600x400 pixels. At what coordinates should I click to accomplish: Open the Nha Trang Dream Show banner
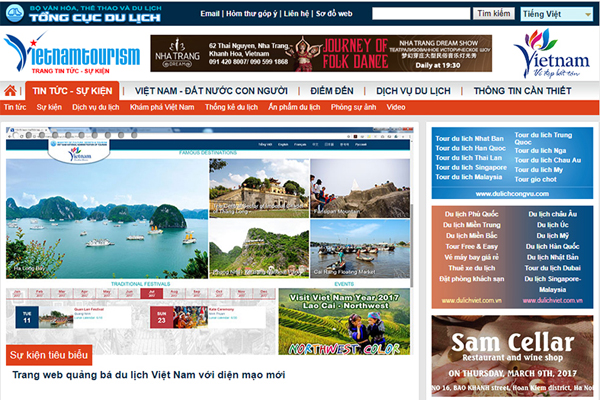pos(322,54)
